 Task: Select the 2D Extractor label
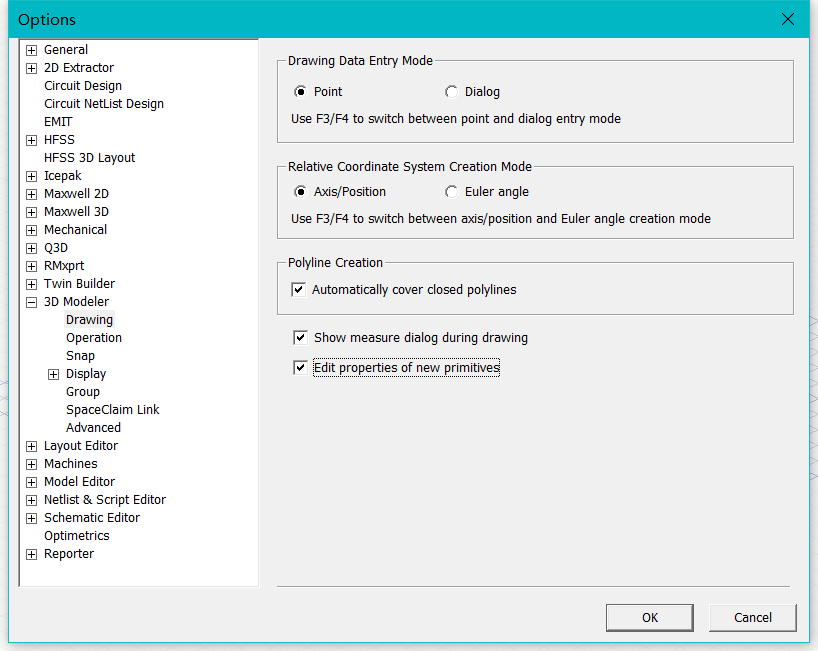pyautogui.click(x=79, y=68)
